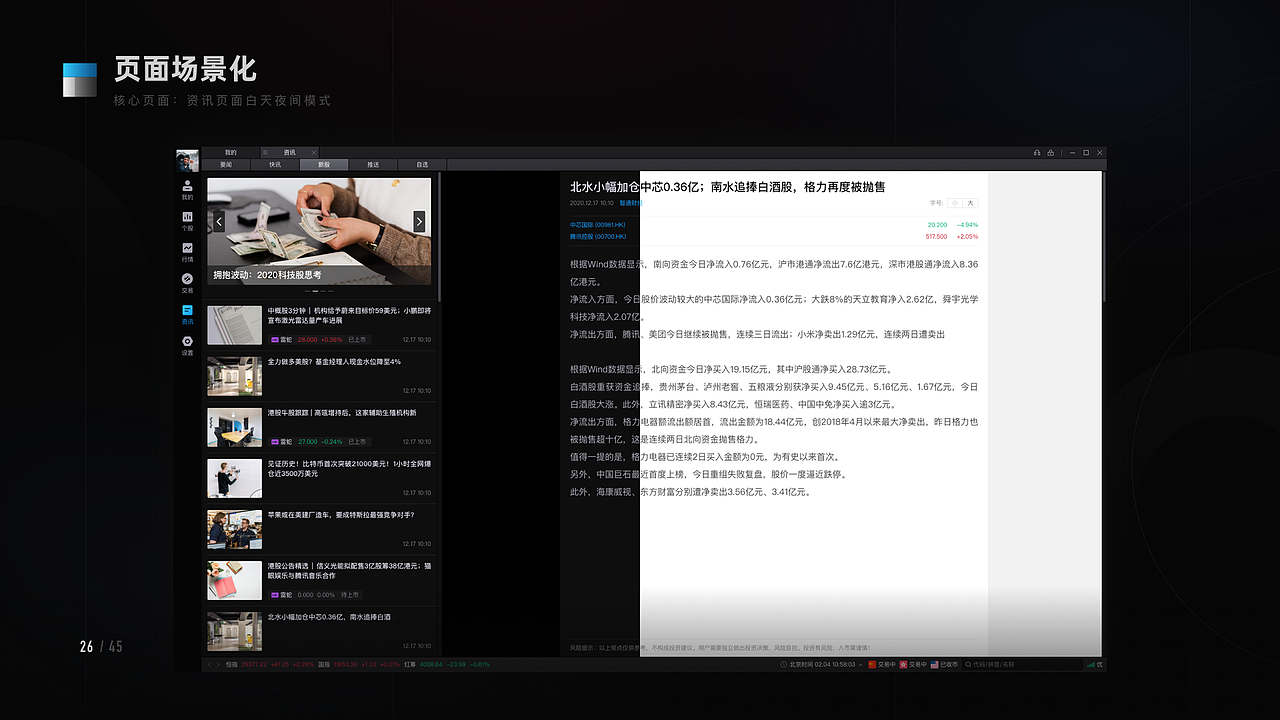This screenshot has width=1280, height=720.
Task: Click the carousel pagination dots
Action: pyautogui.click(x=319, y=290)
